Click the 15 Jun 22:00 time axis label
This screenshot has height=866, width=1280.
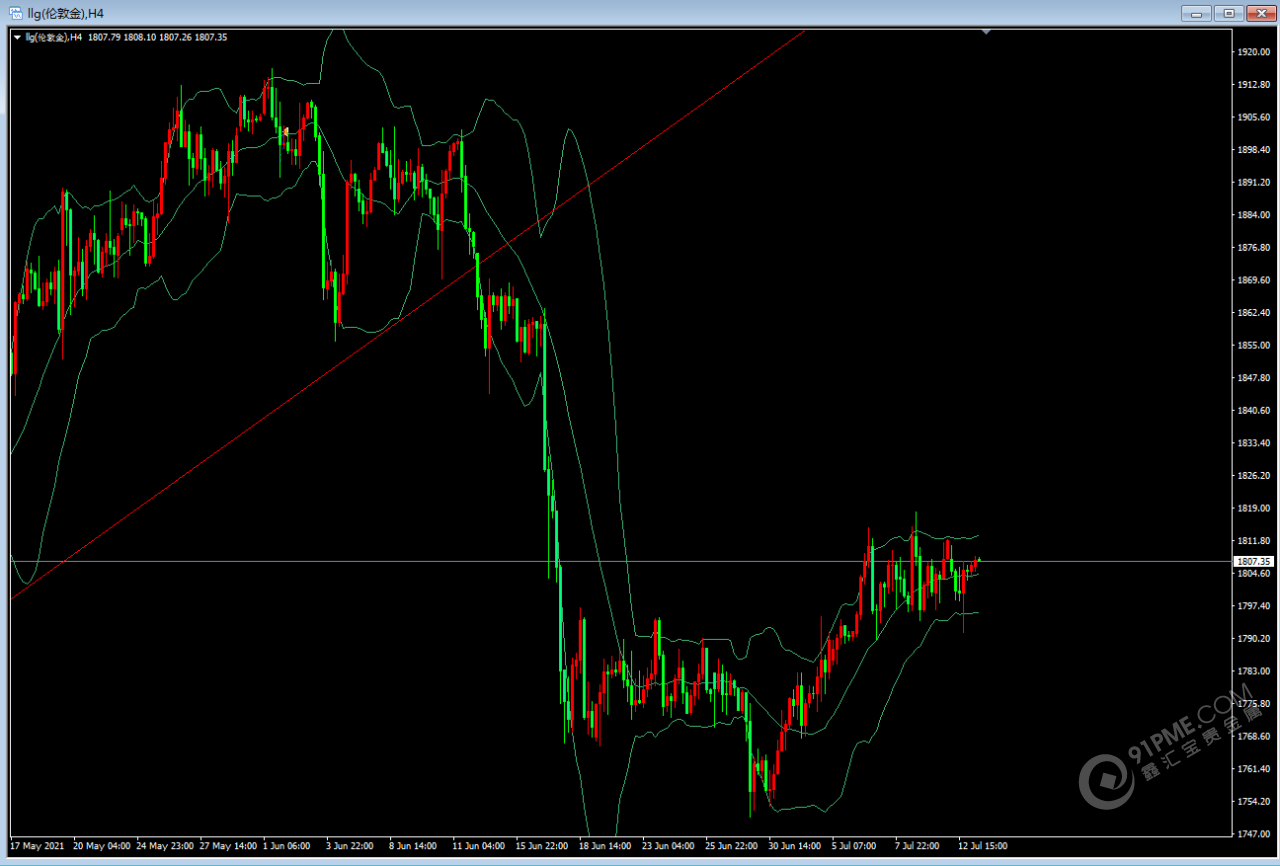pos(541,845)
